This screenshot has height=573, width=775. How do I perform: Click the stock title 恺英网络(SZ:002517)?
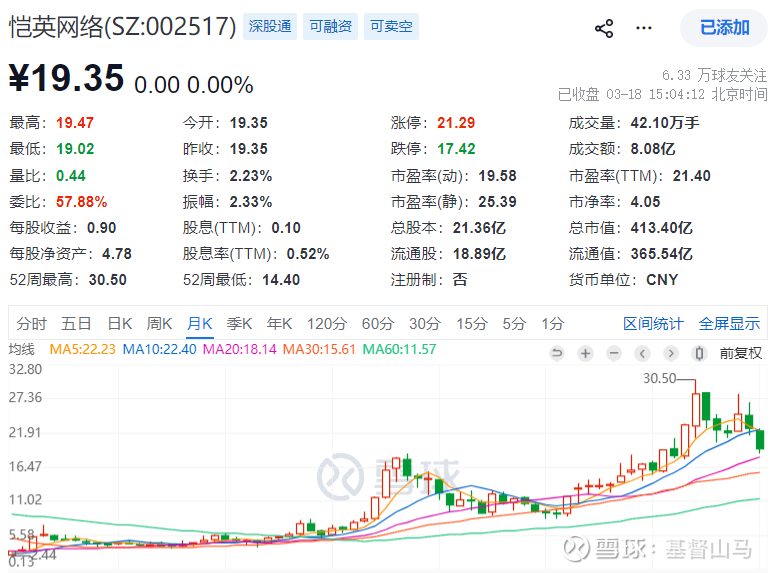[123, 26]
